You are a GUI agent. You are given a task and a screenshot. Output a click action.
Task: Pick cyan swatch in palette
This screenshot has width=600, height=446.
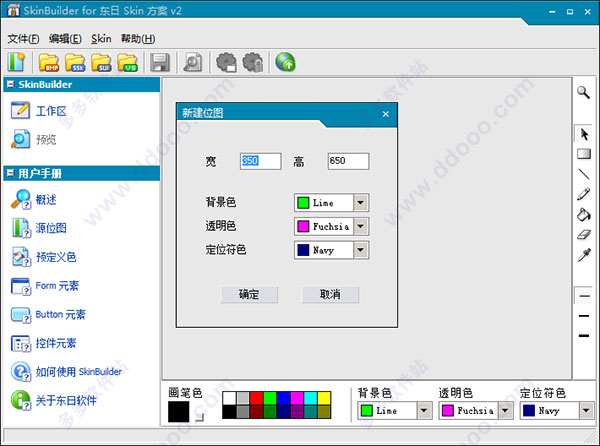310,398
